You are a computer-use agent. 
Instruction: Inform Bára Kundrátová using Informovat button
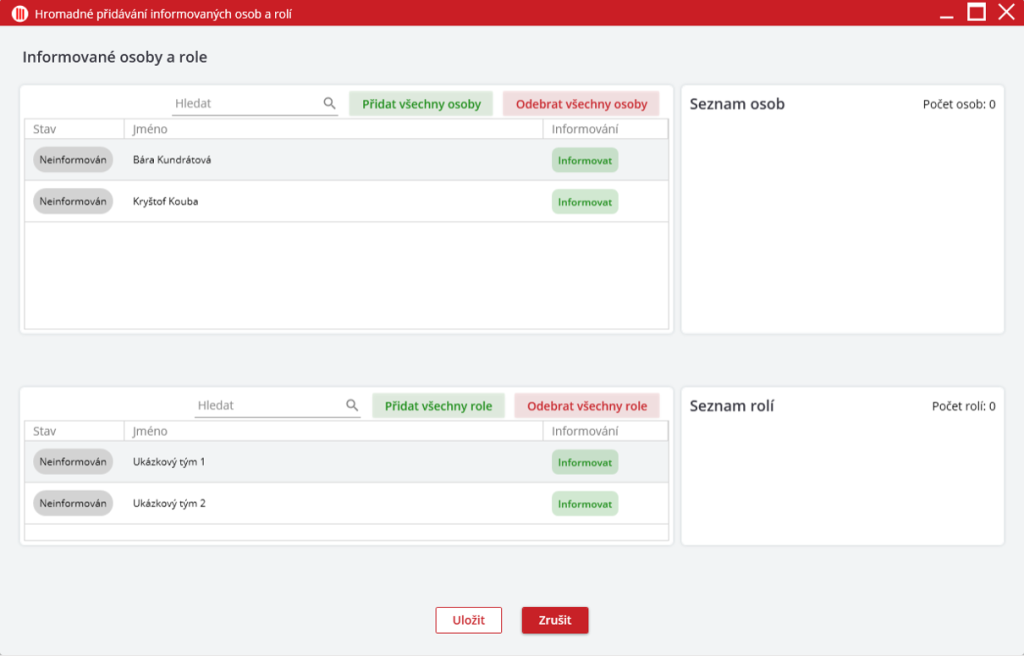click(585, 160)
